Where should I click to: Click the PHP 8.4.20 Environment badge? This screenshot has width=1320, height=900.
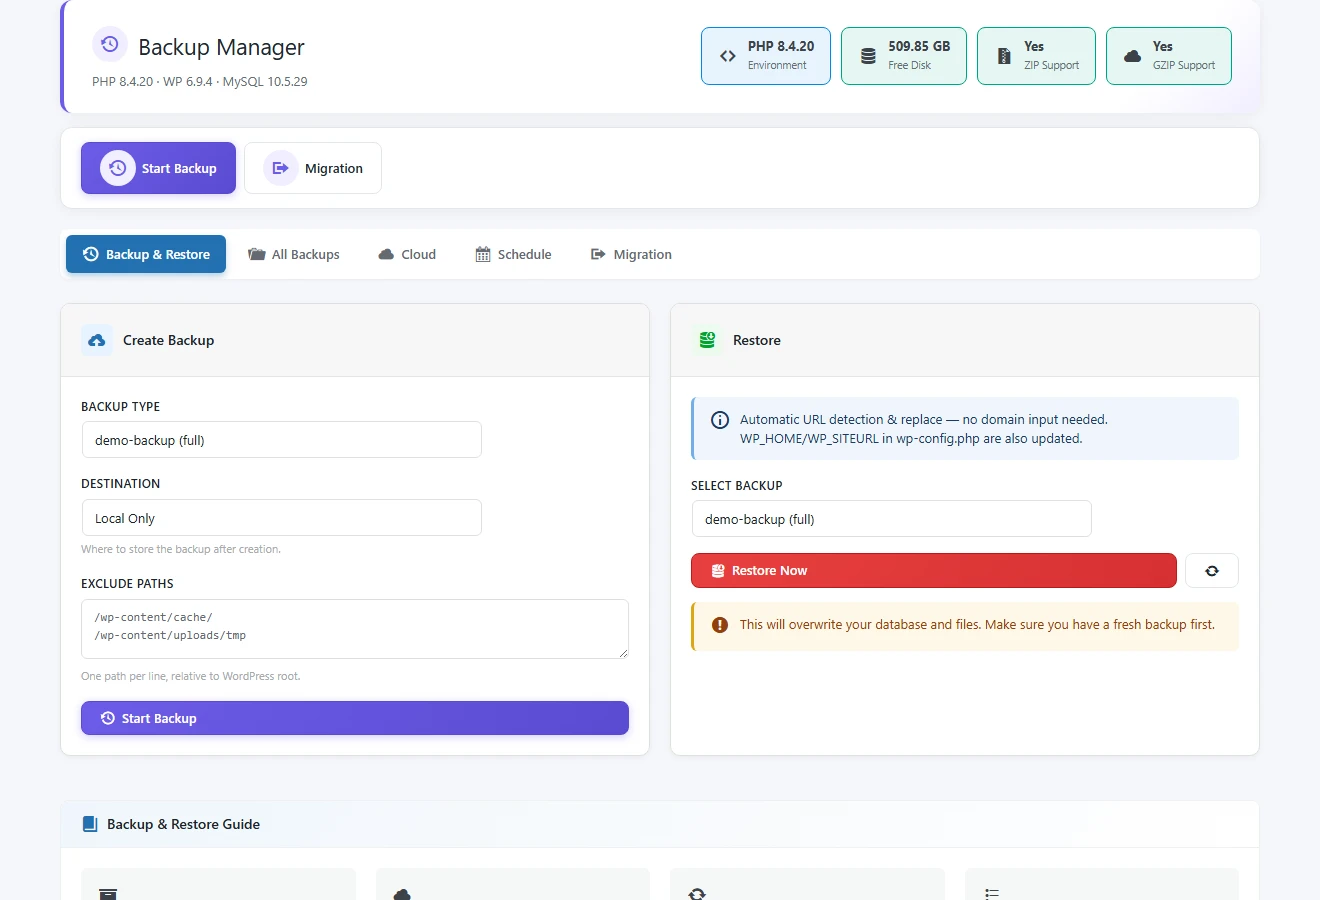click(766, 56)
